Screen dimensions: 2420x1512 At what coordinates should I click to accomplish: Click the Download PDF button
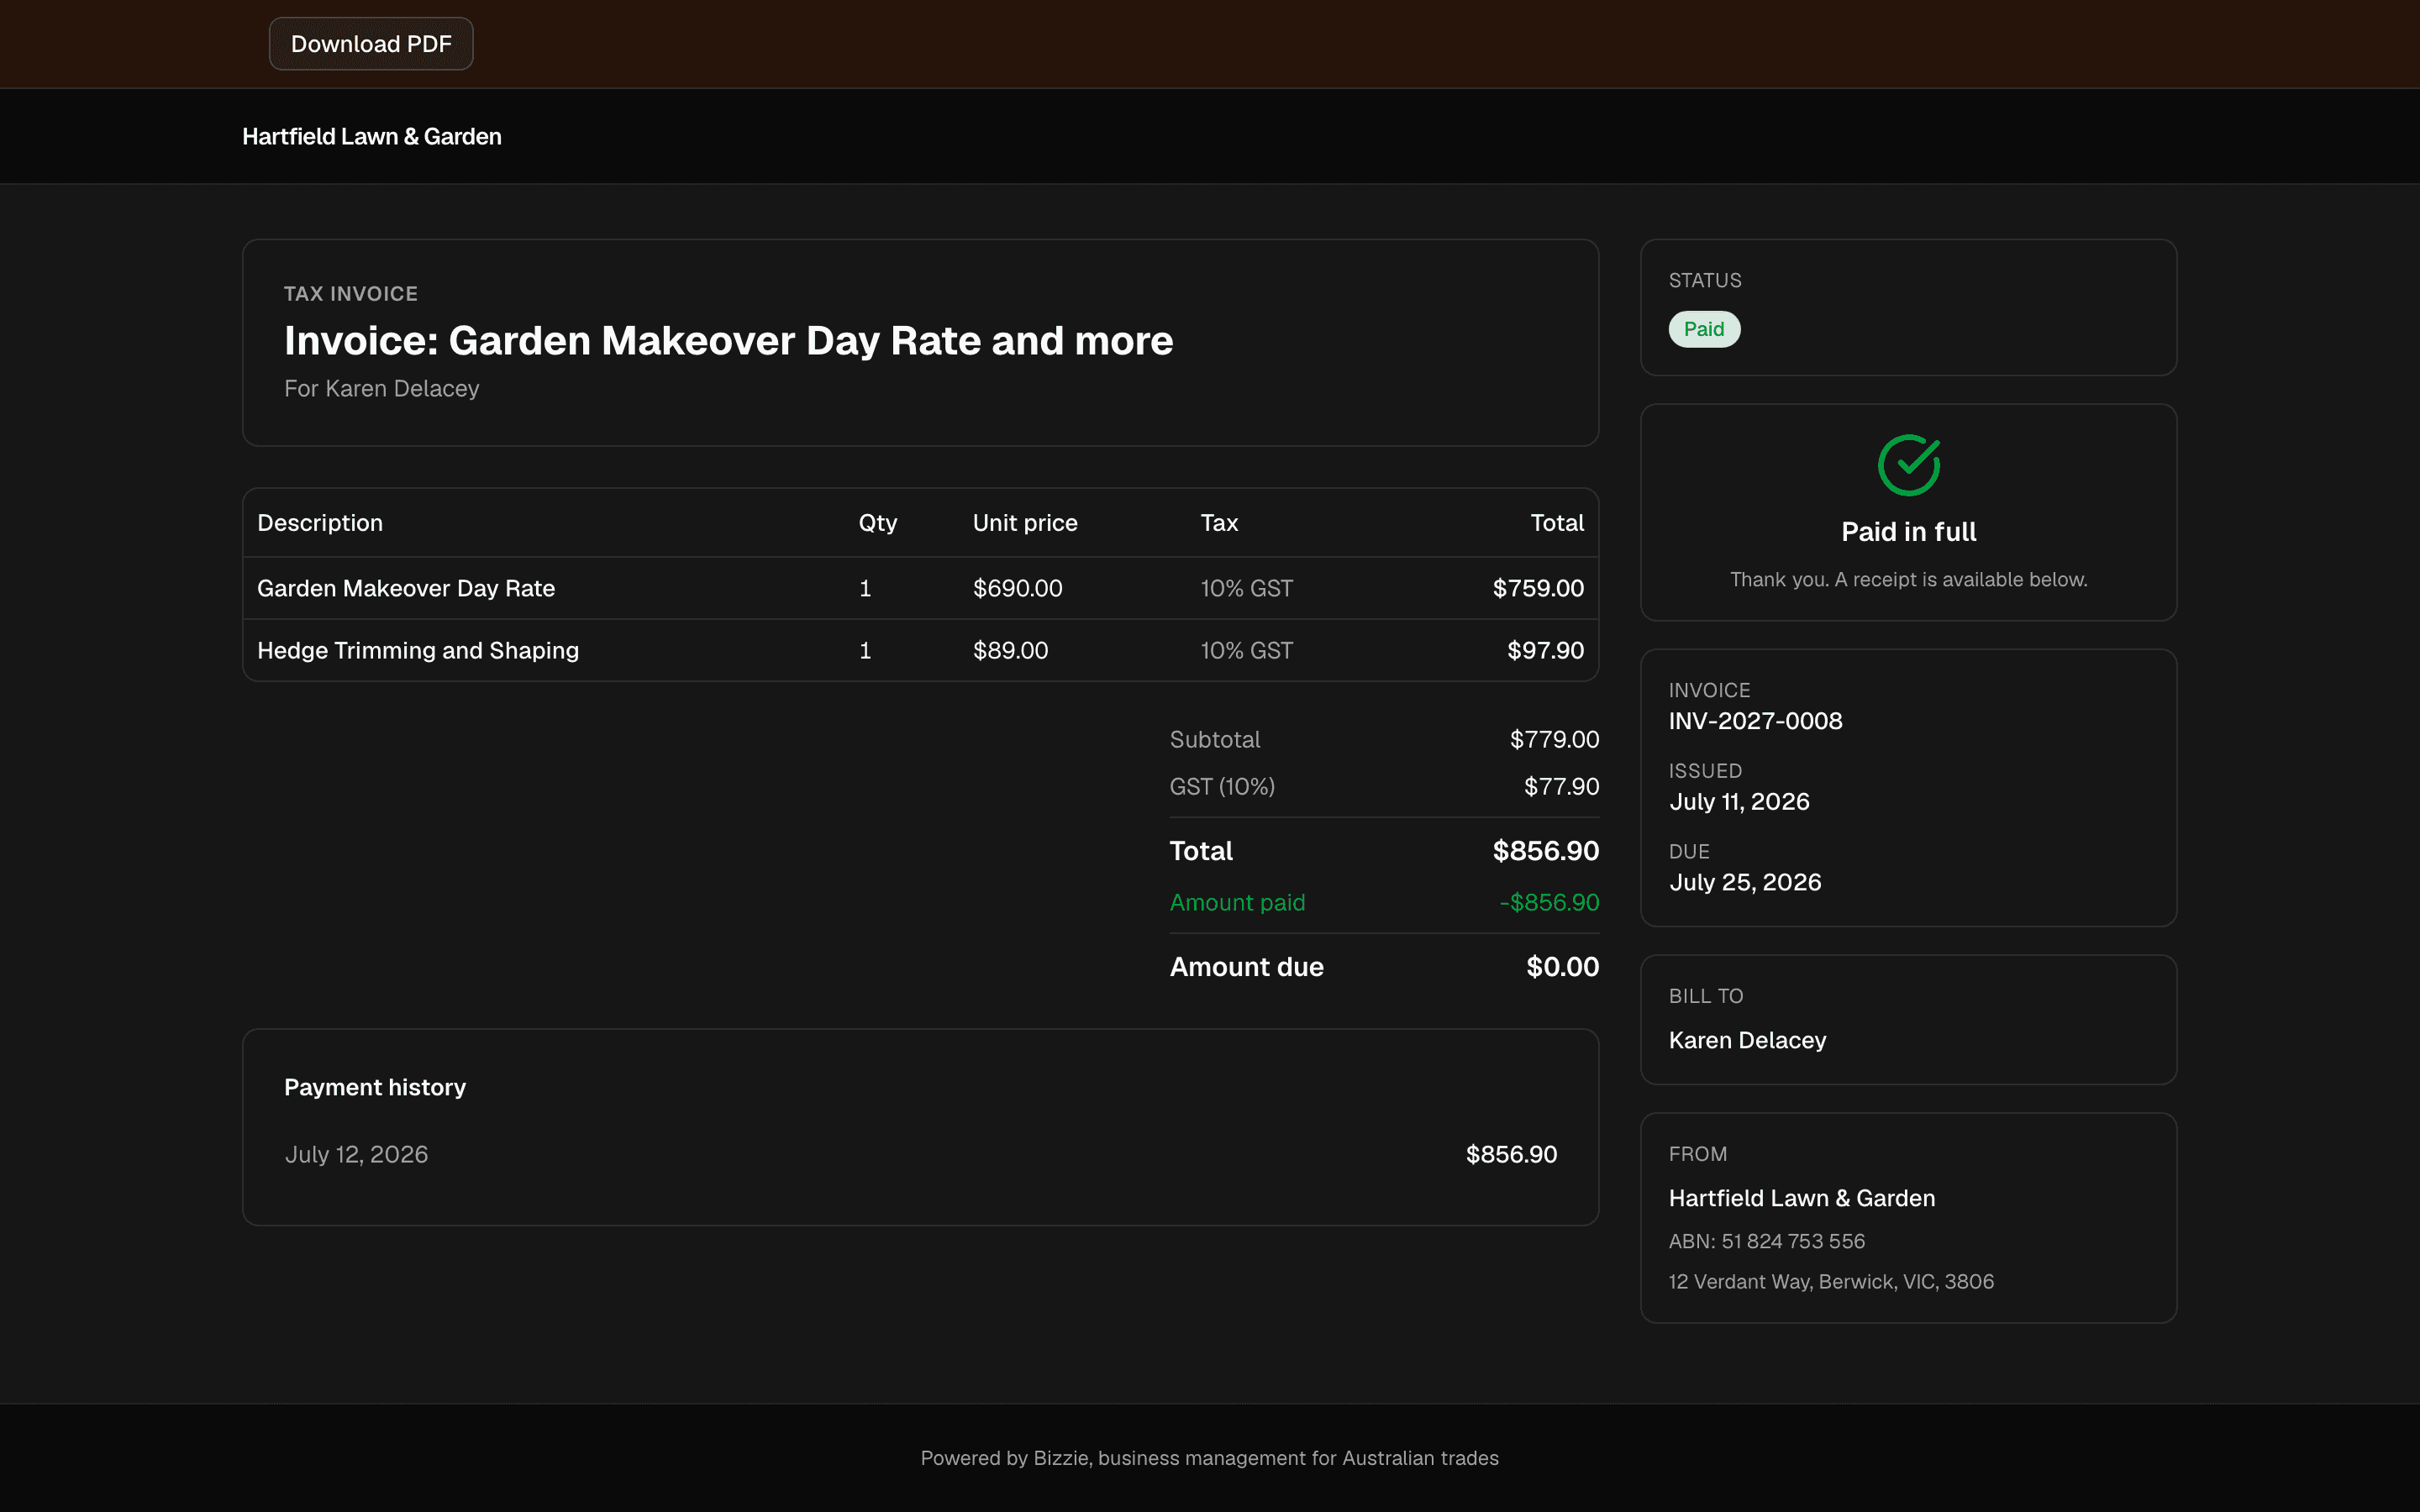tap(371, 44)
